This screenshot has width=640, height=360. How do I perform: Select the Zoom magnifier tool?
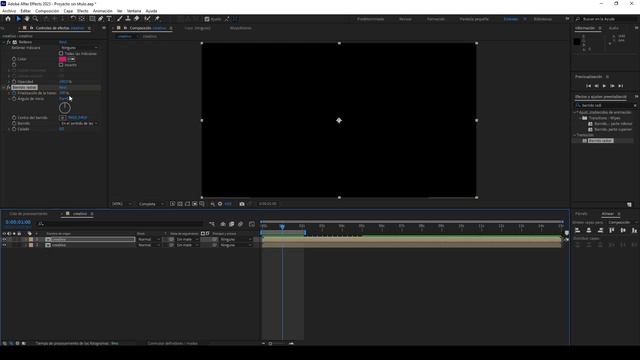[x=36, y=19]
